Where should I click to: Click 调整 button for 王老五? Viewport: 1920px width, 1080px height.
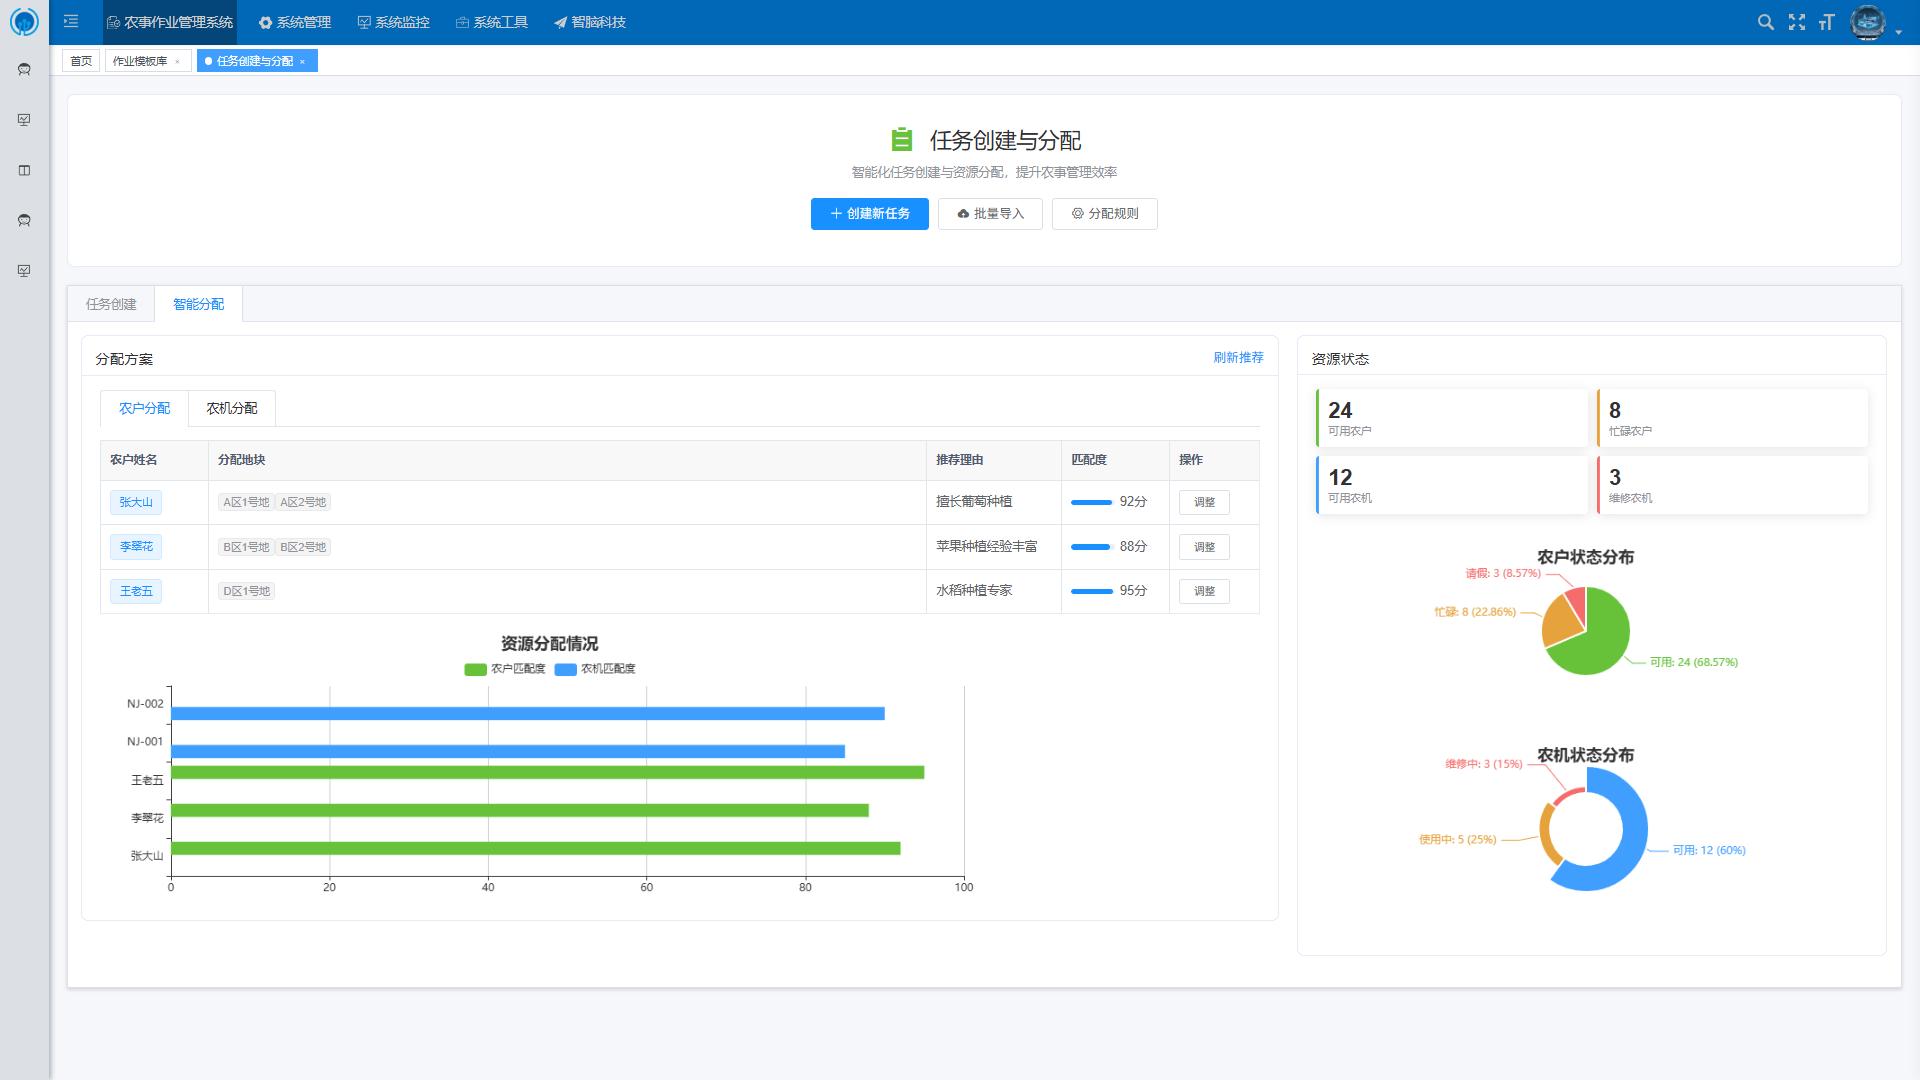click(x=1204, y=591)
